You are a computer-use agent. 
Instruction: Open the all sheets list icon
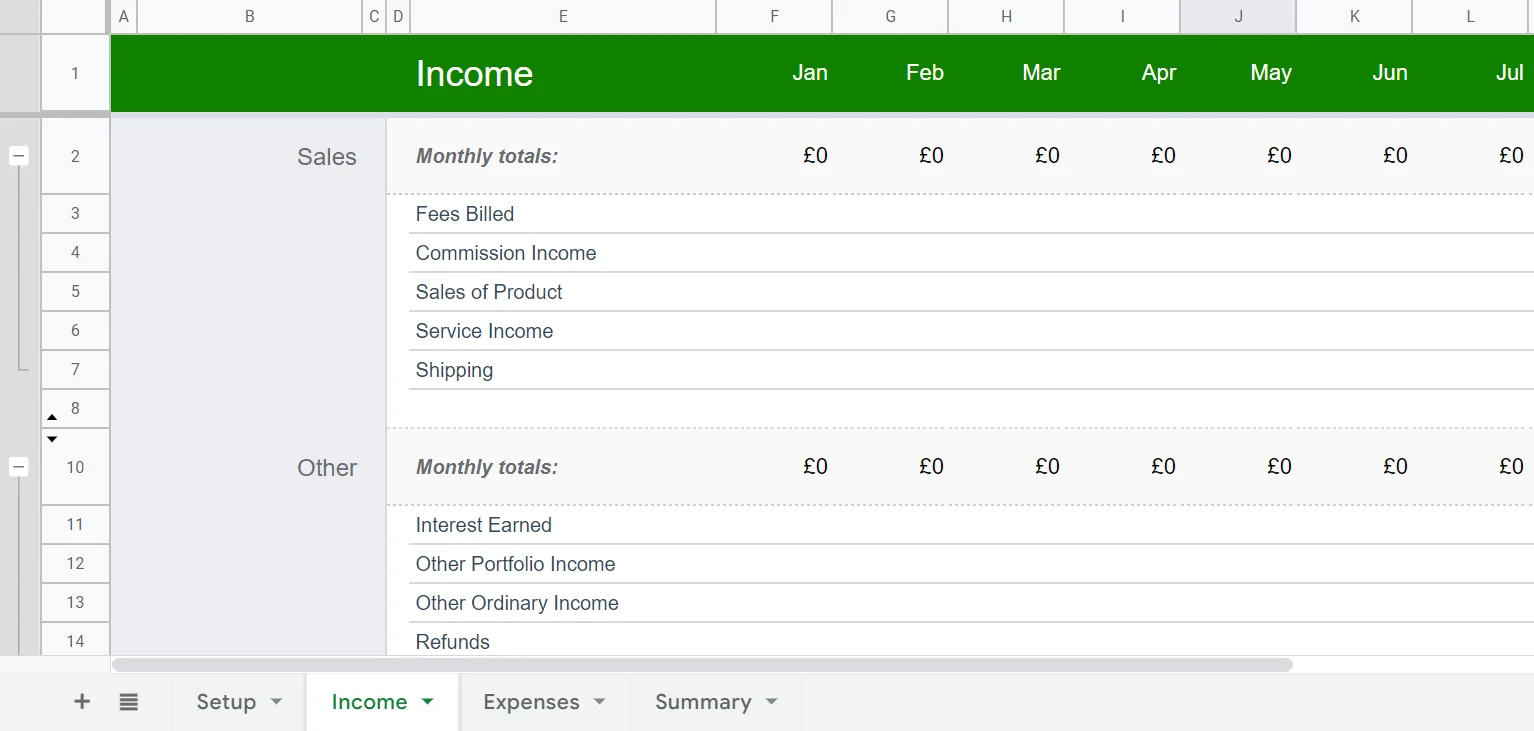click(128, 702)
